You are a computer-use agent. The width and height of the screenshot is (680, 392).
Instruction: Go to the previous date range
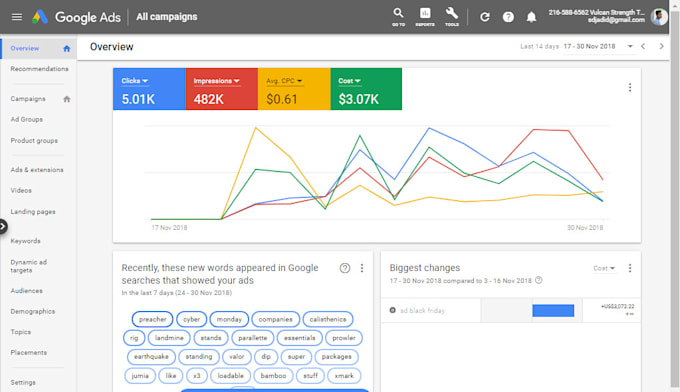pos(643,46)
